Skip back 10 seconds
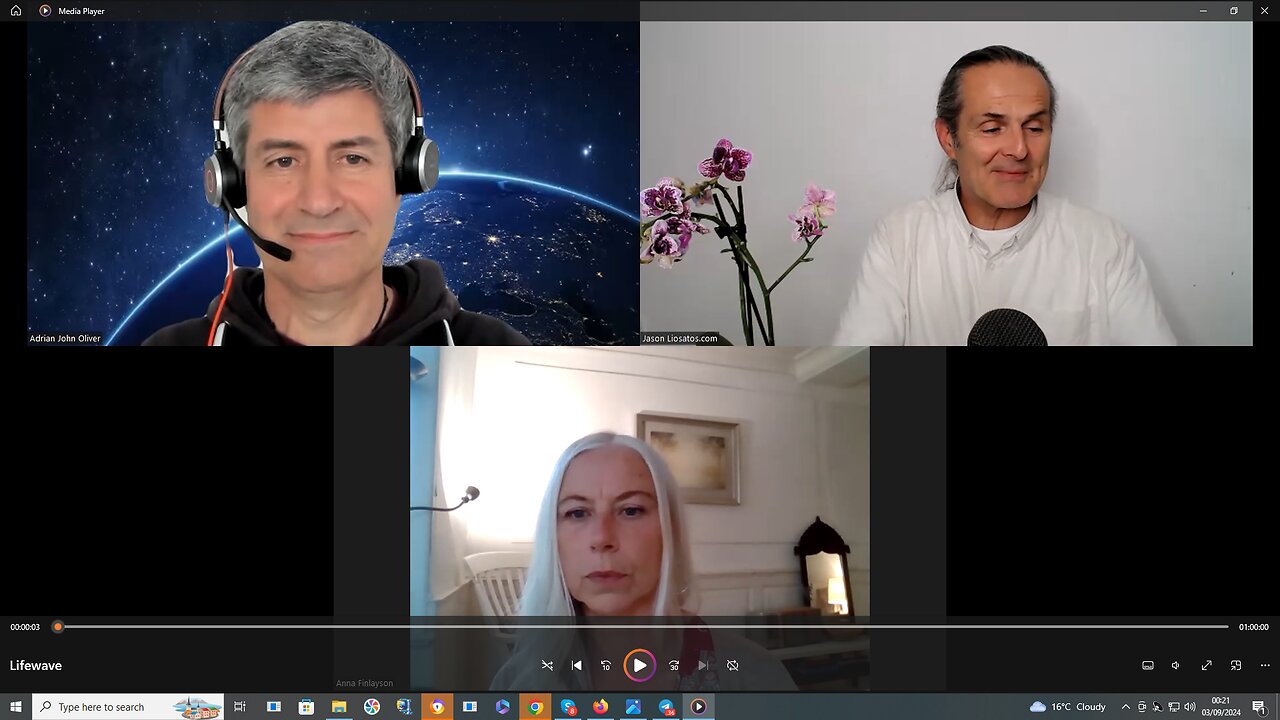The image size is (1280, 720). (606, 665)
